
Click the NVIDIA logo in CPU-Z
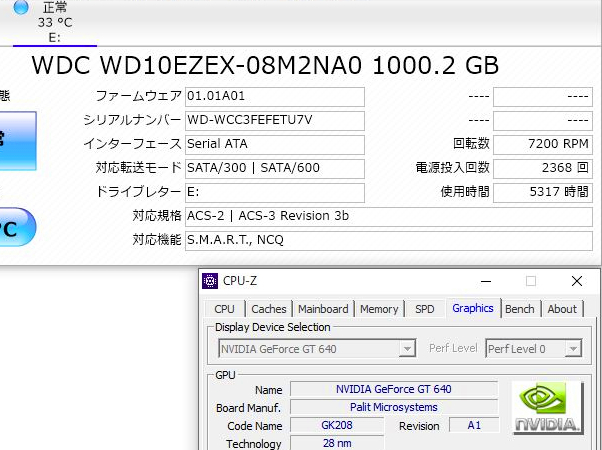[x=548, y=408]
